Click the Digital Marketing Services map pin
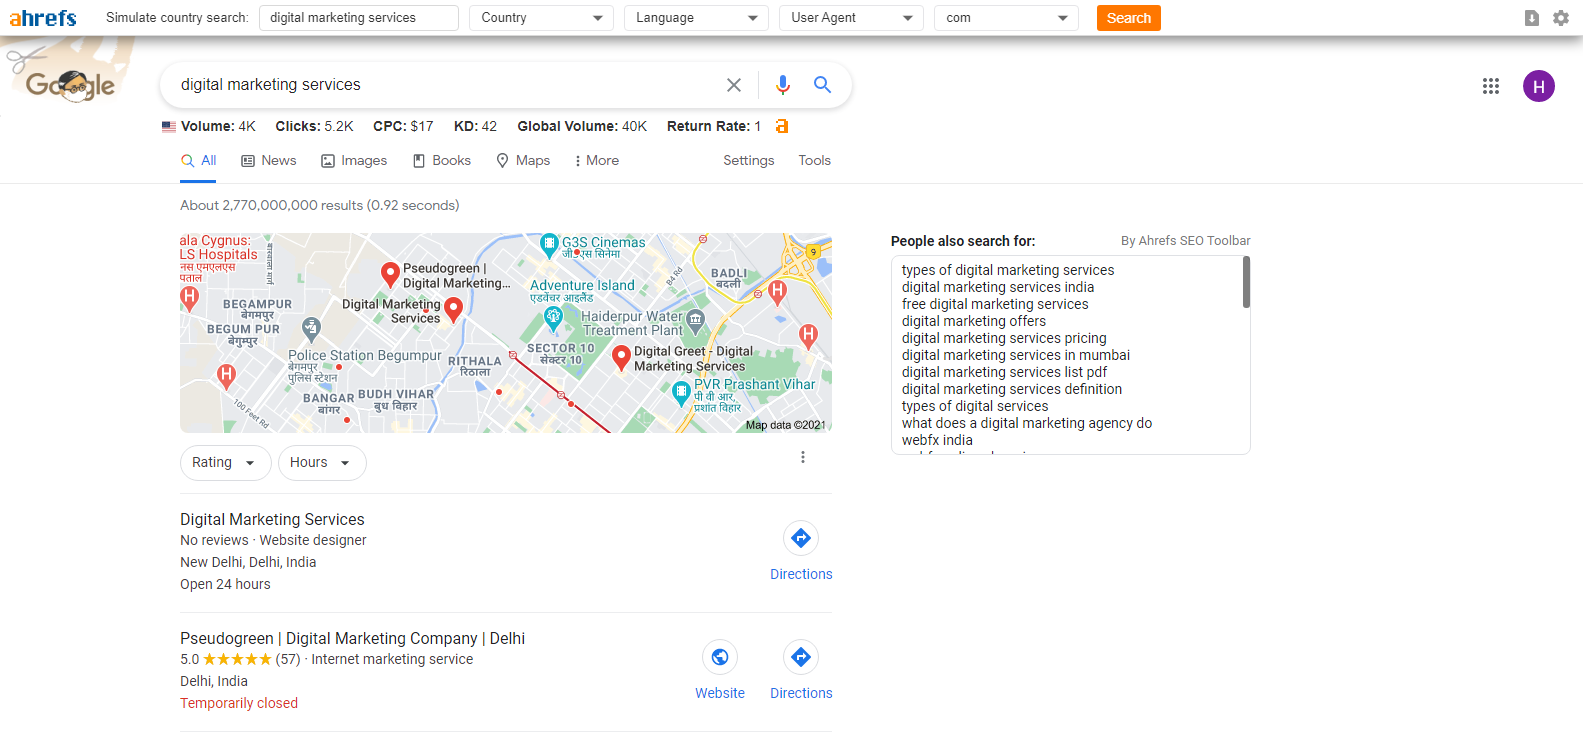This screenshot has height=732, width=1583. (x=453, y=310)
